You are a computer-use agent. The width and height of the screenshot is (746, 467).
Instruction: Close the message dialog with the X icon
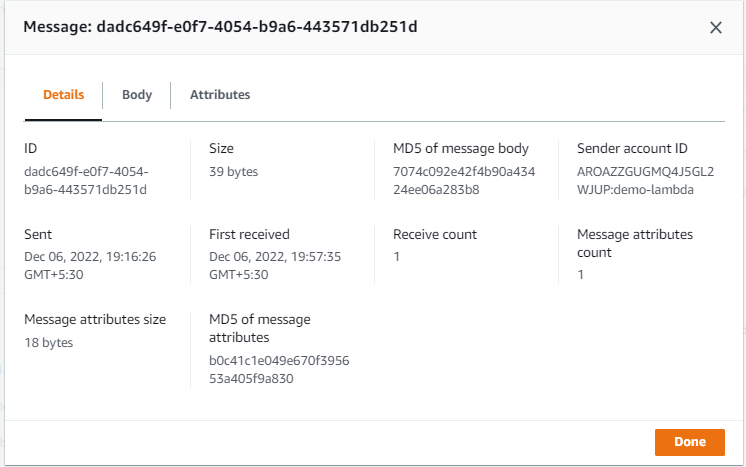pyautogui.click(x=716, y=28)
